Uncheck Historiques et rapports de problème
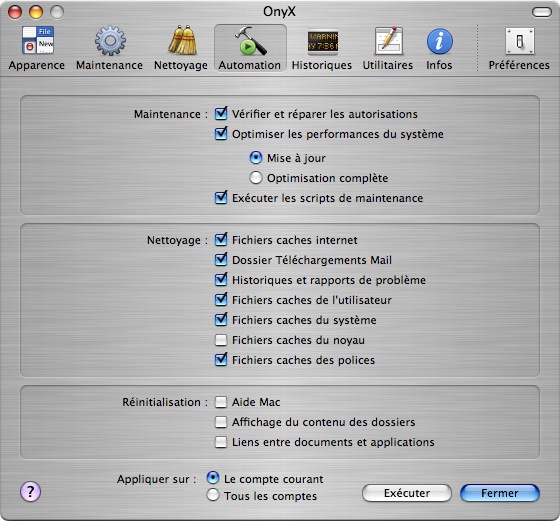This screenshot has height=521, width=560. tap(221, 280)
